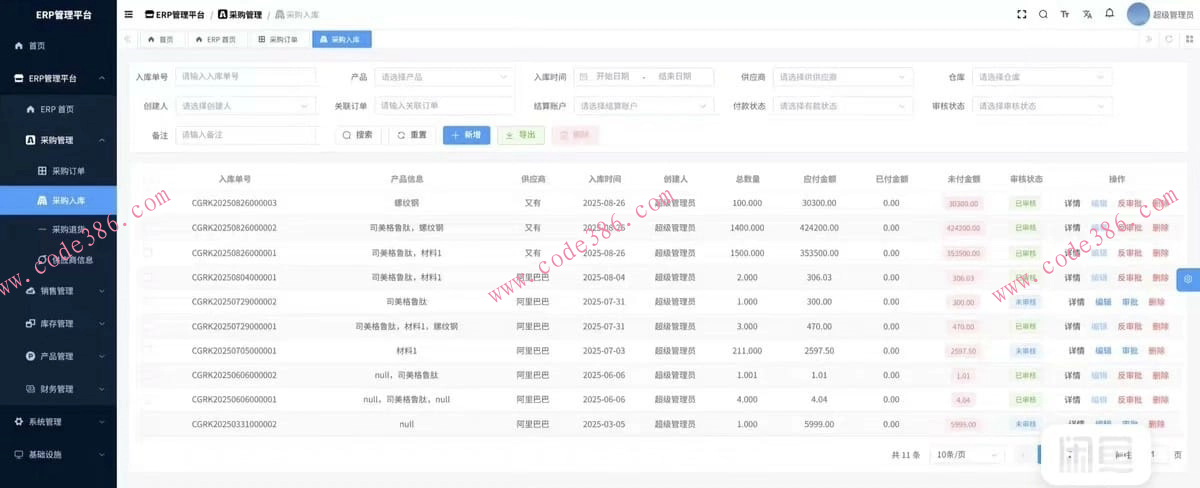Click the red 删除 batch button
This screenshot has width=1200, height=488.
576,134
